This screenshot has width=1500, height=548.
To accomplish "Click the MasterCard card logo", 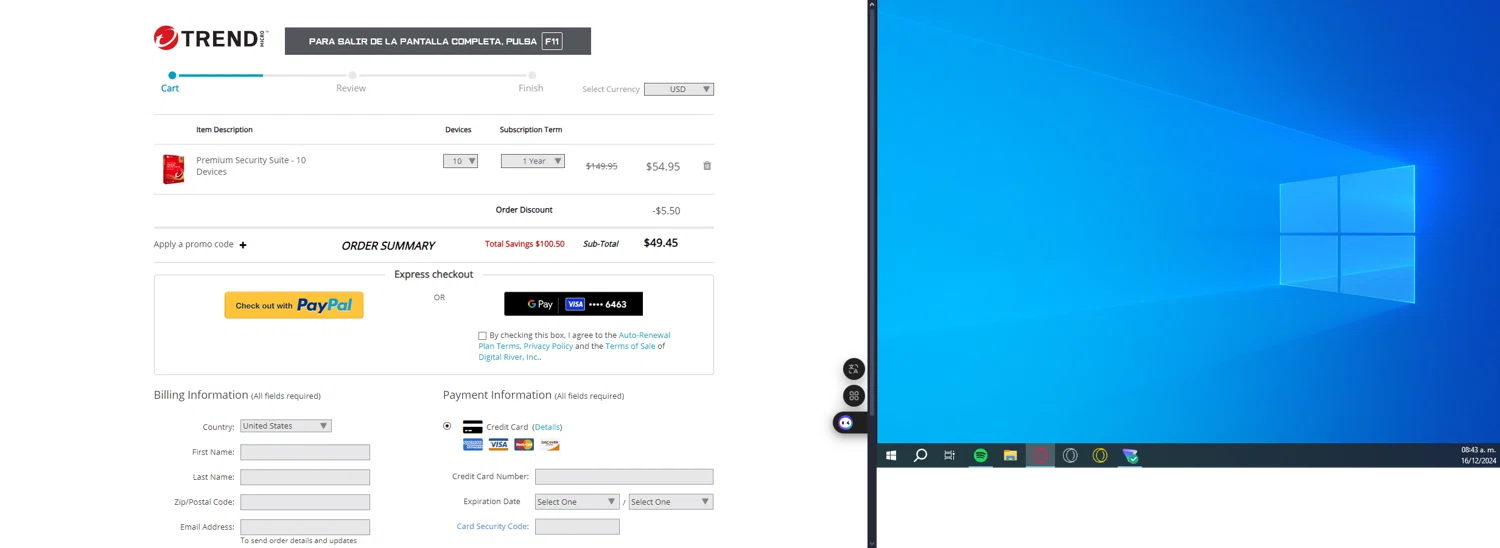I will point(524,444).
